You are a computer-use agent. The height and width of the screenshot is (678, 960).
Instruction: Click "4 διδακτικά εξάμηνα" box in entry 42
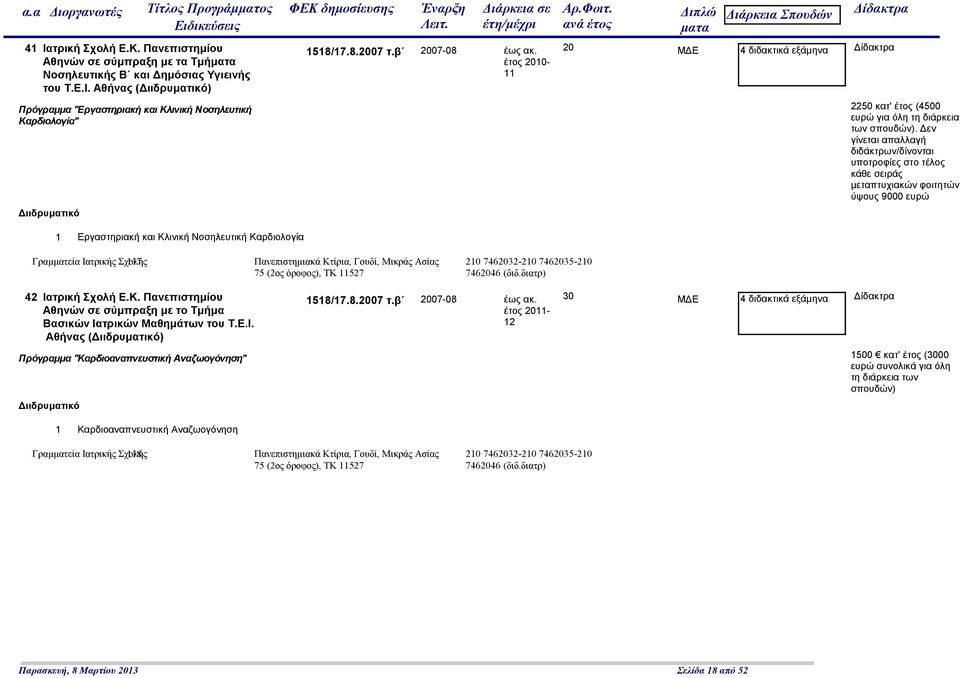pos(792,313)
